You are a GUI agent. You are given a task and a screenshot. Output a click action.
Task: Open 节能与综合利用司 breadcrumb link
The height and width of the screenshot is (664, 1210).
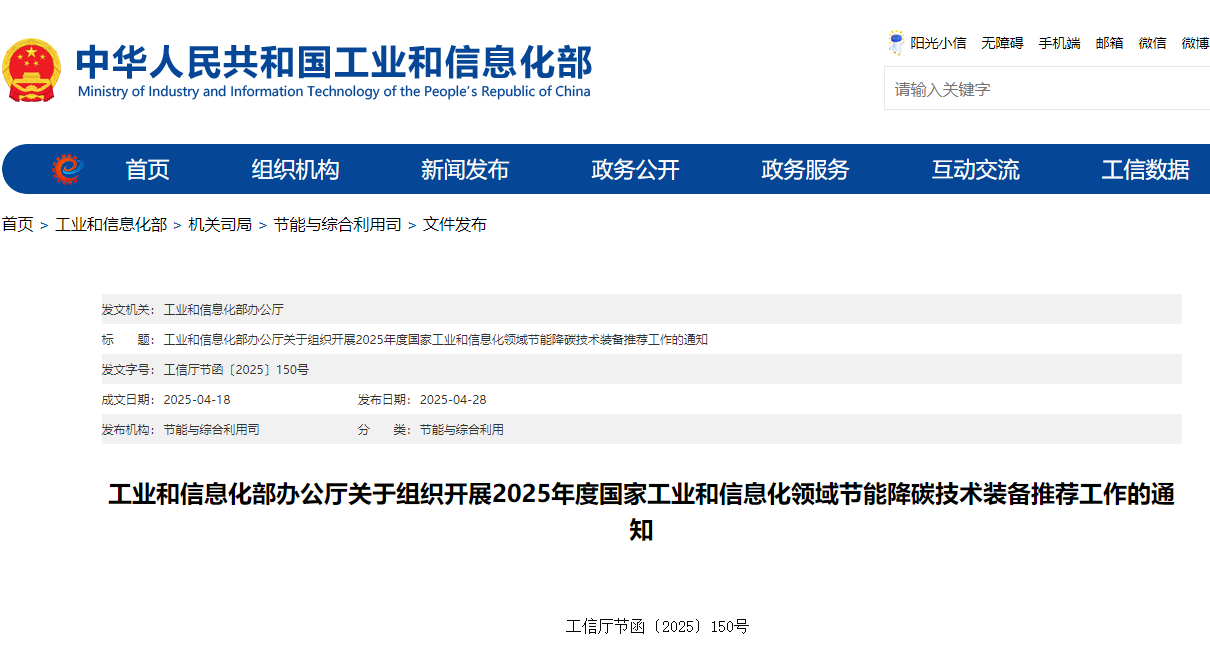(x=337, y=225)
